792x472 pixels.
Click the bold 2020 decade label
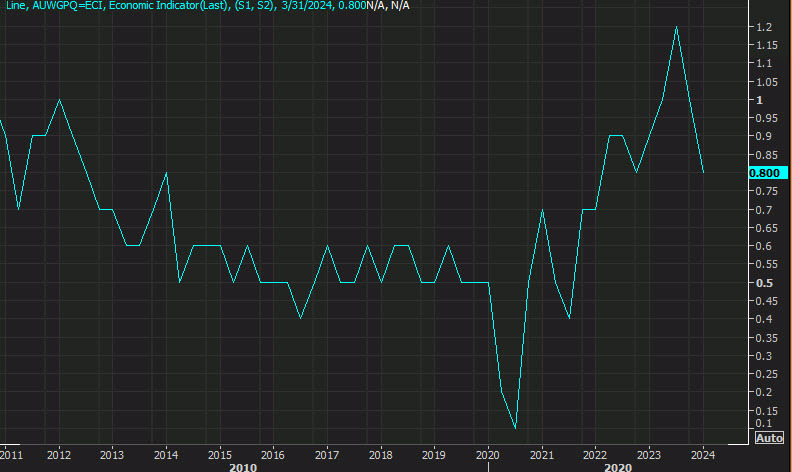(618, 467)
